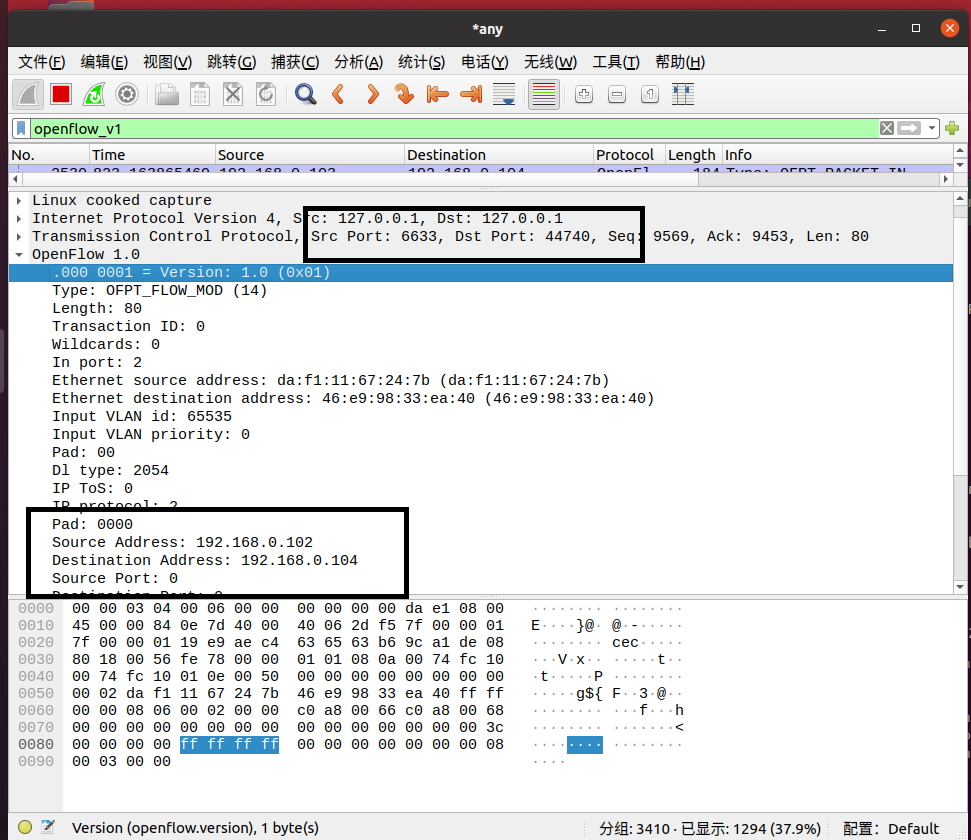Stop the running capture with the red square
This screenshot has height=840, width=971.
point(61,95)
